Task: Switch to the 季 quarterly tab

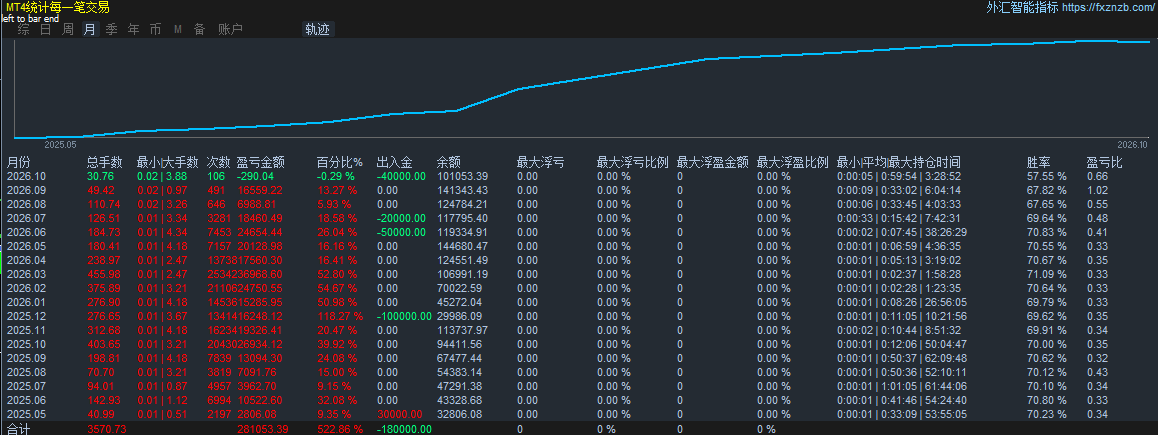Action: (112, 30)
